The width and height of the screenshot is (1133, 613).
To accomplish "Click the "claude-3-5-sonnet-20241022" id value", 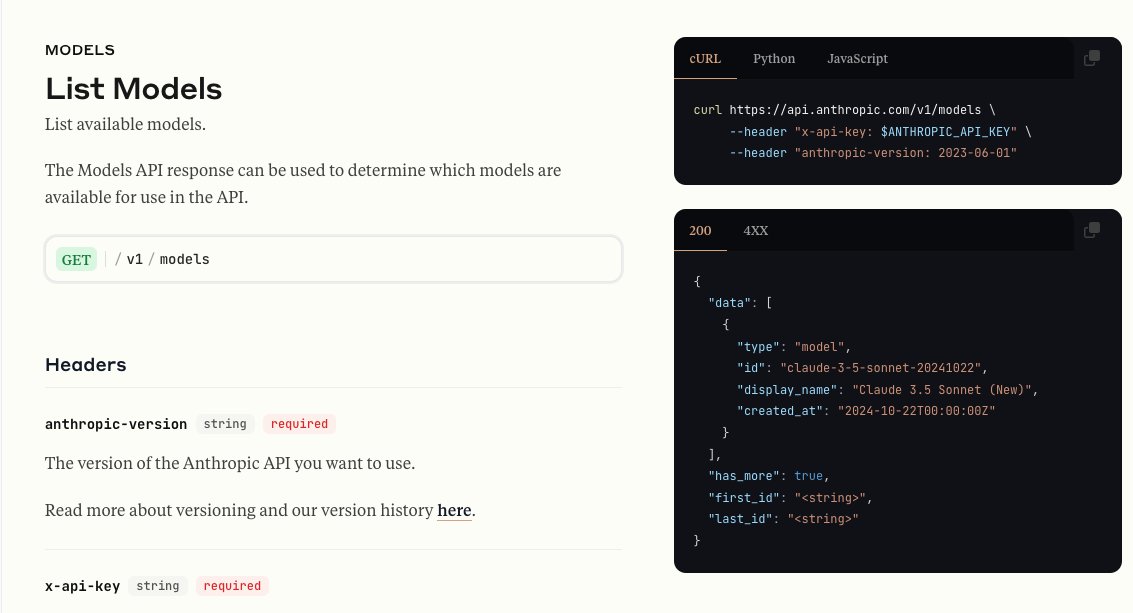I will click(x=880, y=368).
